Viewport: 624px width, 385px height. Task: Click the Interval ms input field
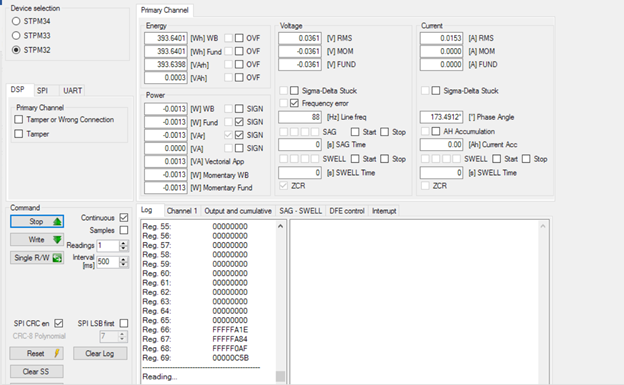click(x=107, y=262)
